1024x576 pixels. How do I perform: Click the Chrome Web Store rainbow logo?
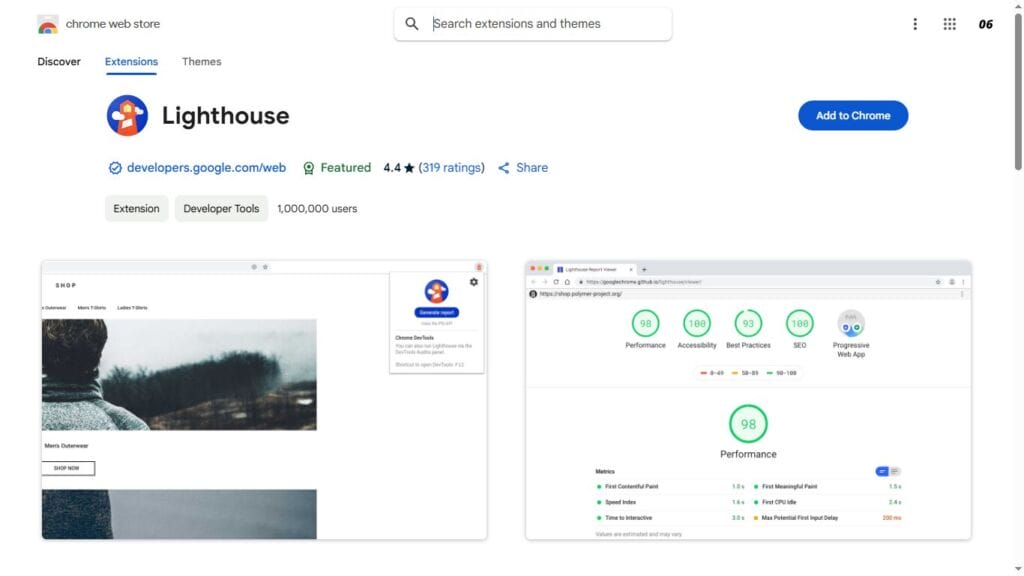tap(48, 24)
